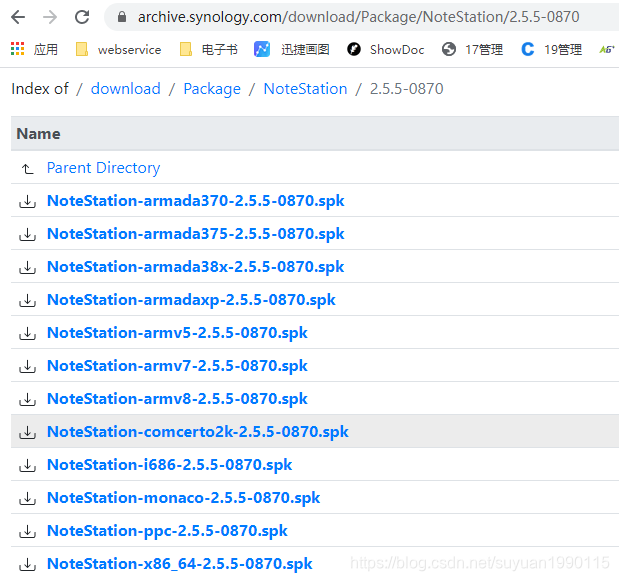
Task: Download NoteStation-armada38x-2.5.5-0870.spk
Action: (x=195, y=267)
